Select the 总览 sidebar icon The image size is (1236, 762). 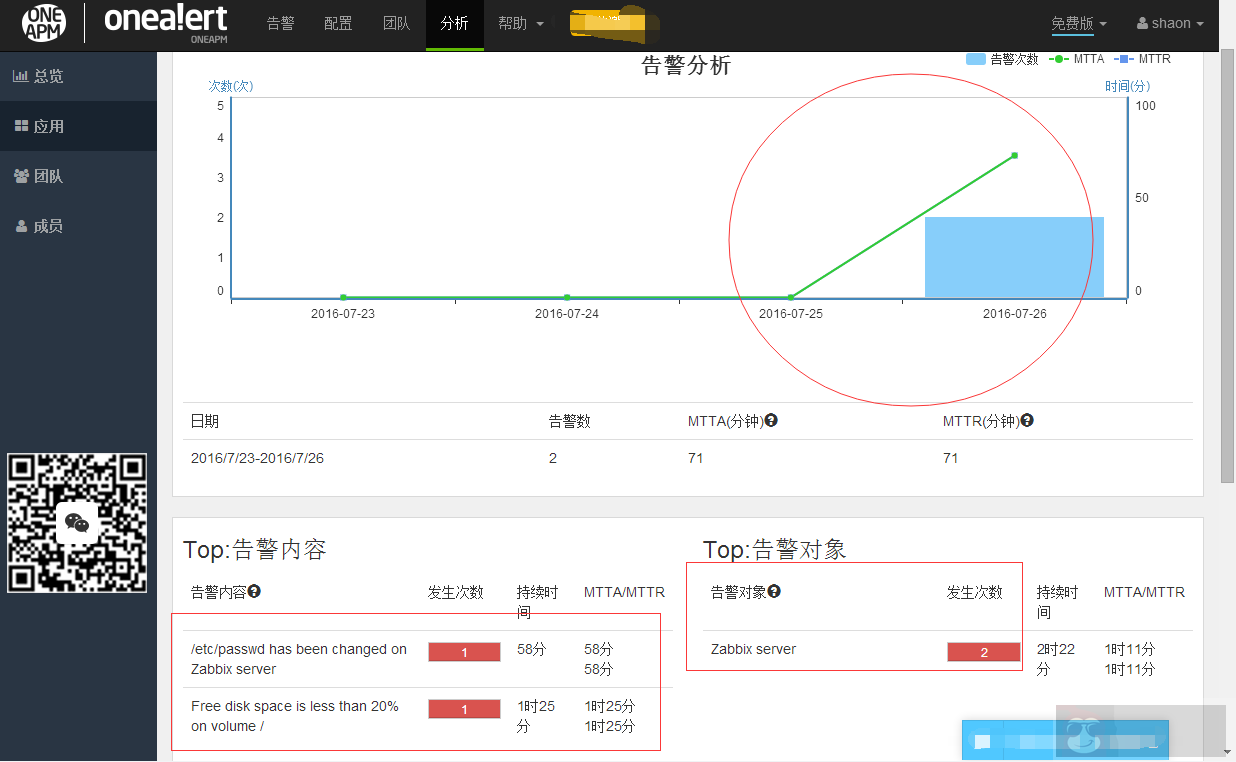pos(22,75)
